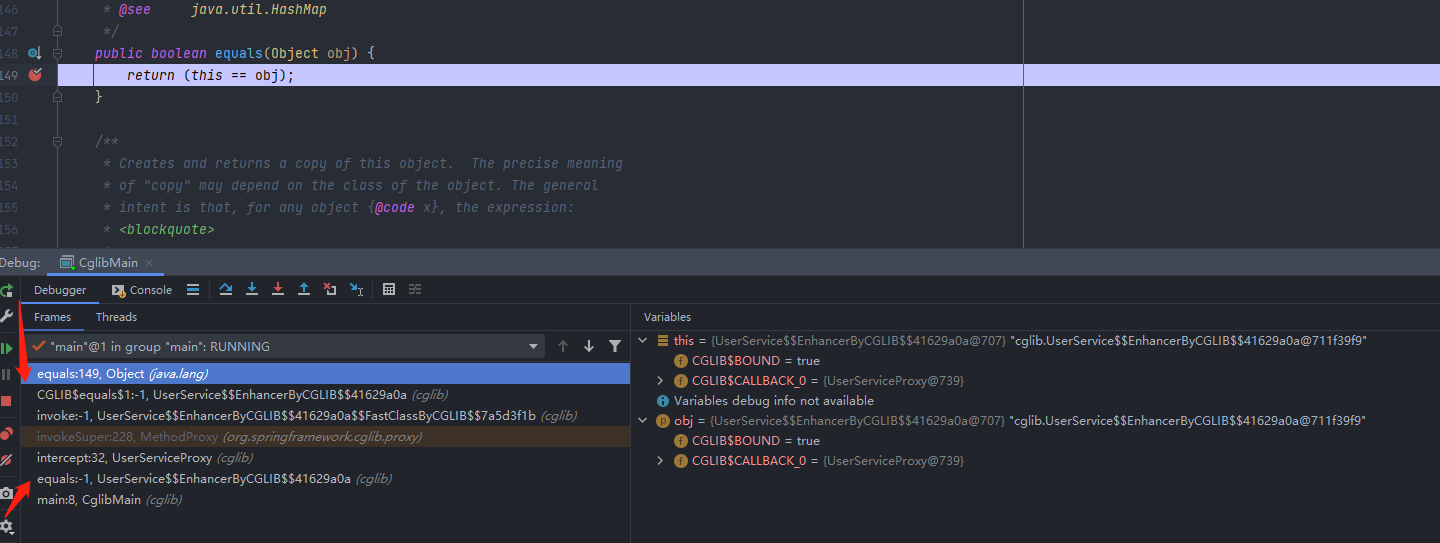Toggle the breakpoint on line 149
1440x543 pixels.
(x=35, y=75)
